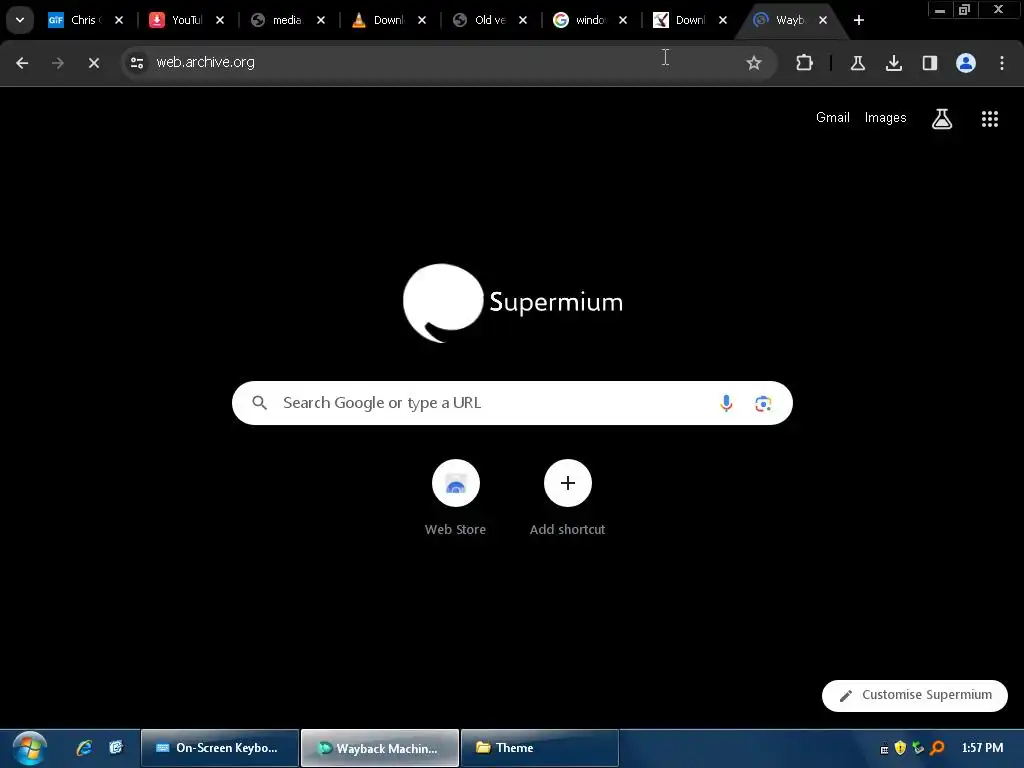Click the 1:57 PM system clock
Image resolution: width=1024 pixels, height=768 pixels.
click(x=982, y=748)
